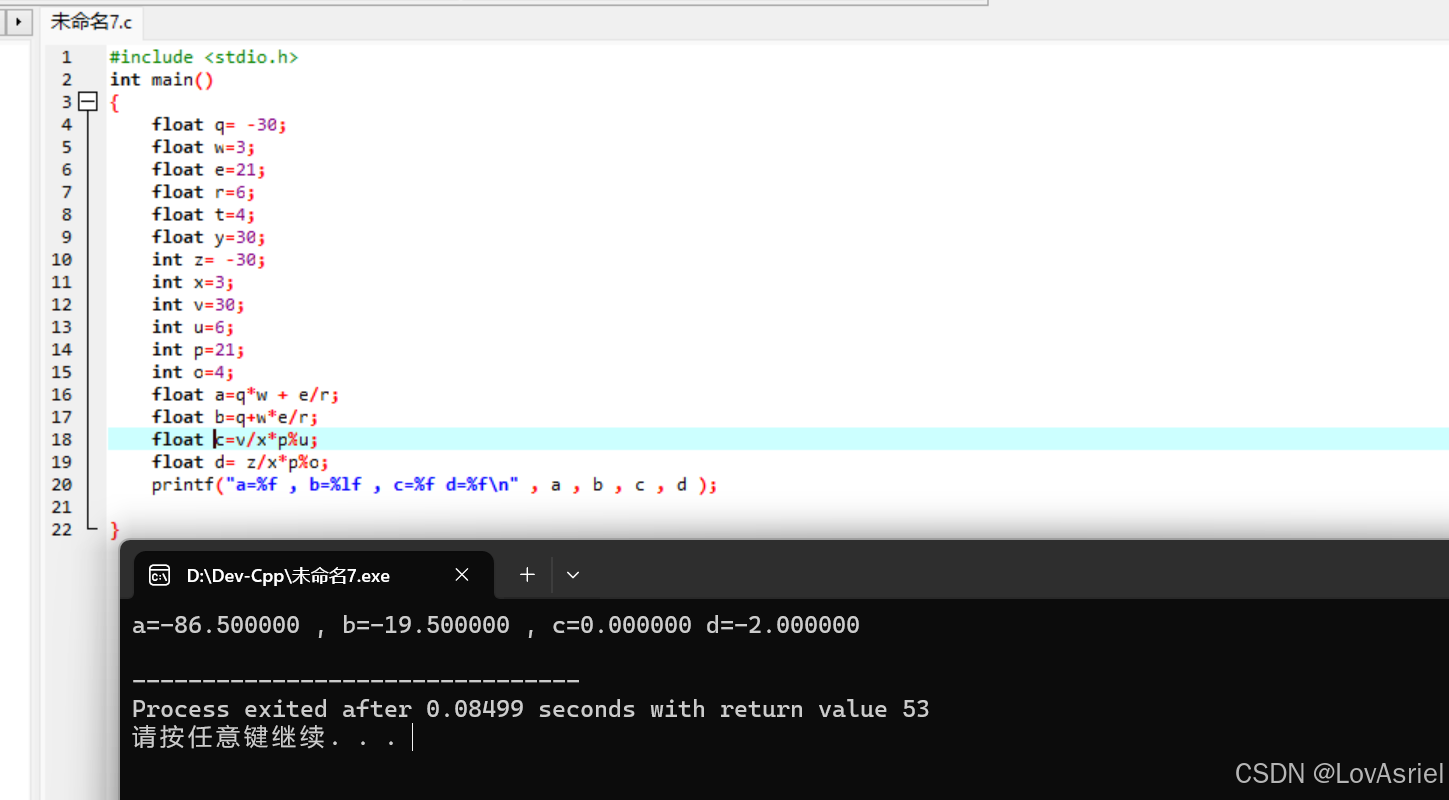Screen dimensions: 1449x800
Task: Open a new console tab with plus
Action: coord(527,575)
